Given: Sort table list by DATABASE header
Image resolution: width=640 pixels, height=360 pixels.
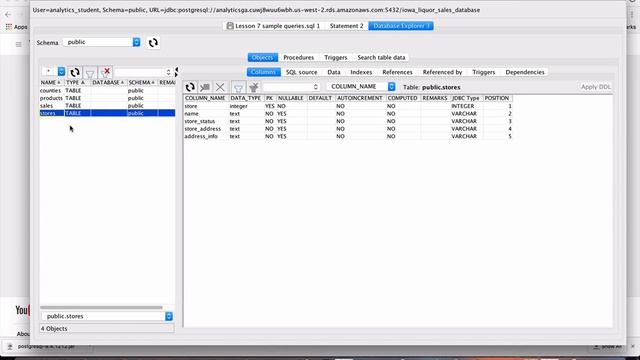Looking at the screenshot, I should tap(109, 82).
